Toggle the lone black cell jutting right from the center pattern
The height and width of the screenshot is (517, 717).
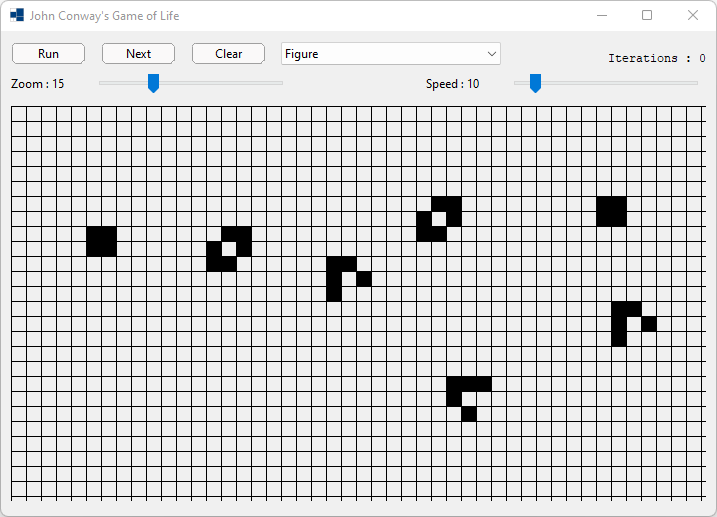(x=364, y=279)
